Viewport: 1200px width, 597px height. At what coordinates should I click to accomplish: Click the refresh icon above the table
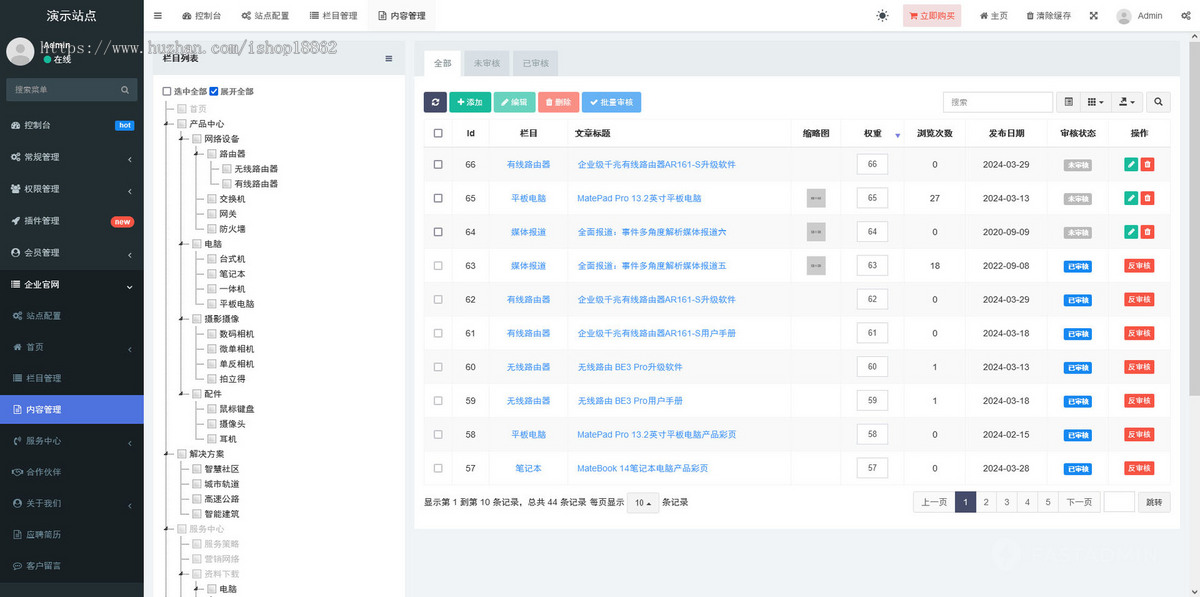435,102
